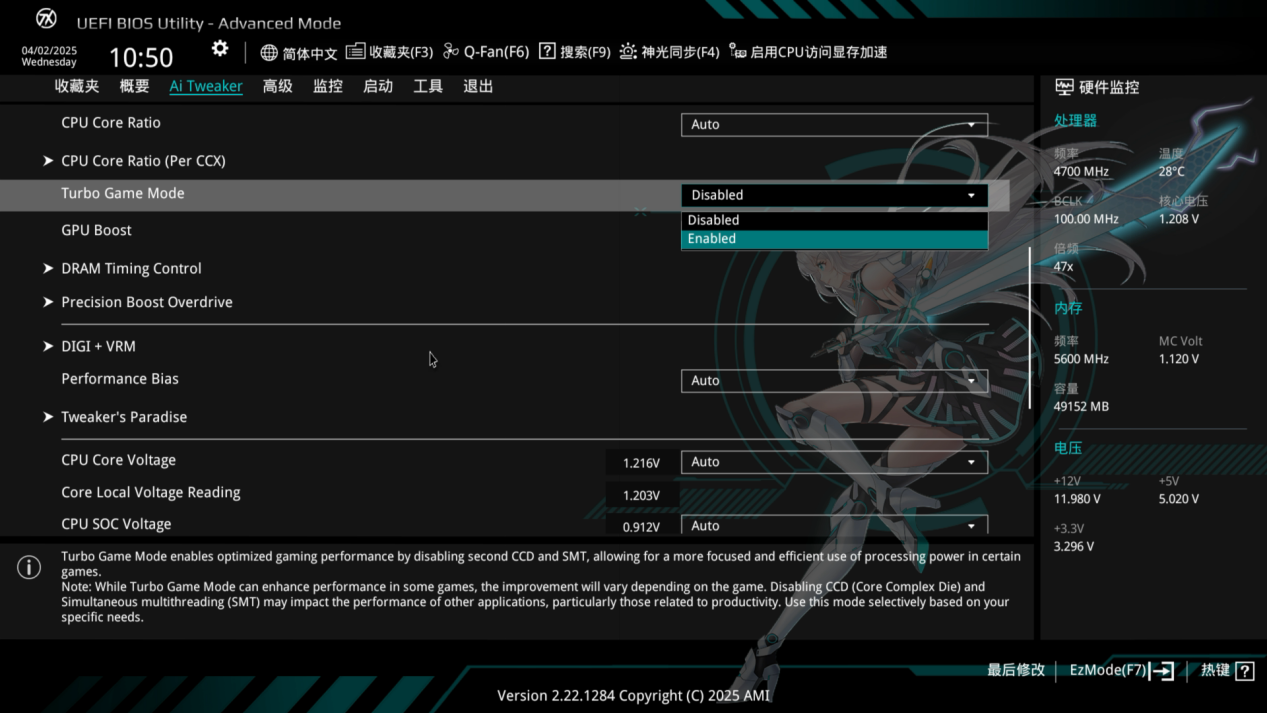Expand Precision Boost Overdrive section
The image size is (1267, 713).
[x=147, y=301]
